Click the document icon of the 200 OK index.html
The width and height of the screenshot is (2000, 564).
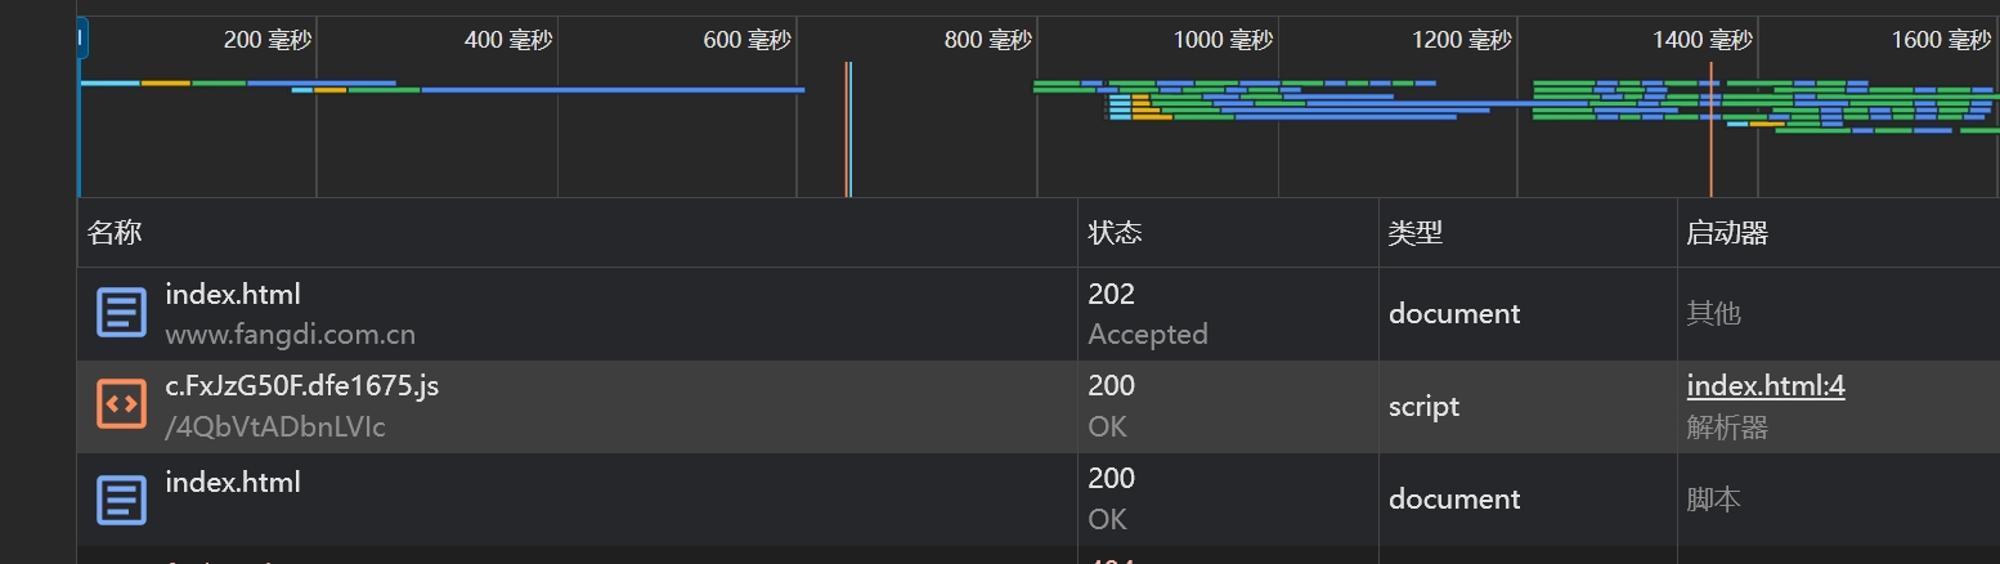pyautogui.click(x=121, y=499)
